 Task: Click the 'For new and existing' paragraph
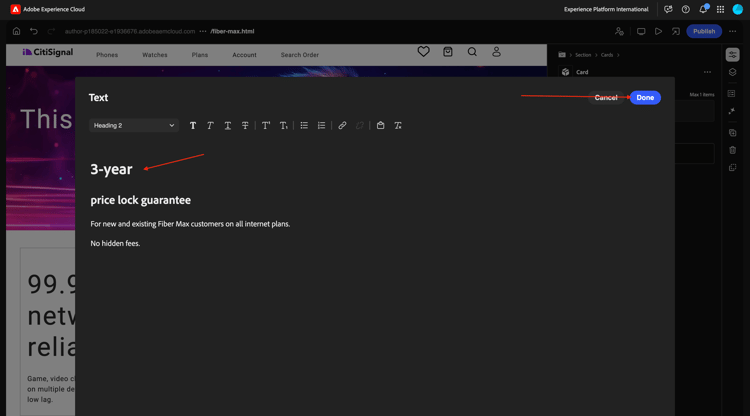click(190, 224)
